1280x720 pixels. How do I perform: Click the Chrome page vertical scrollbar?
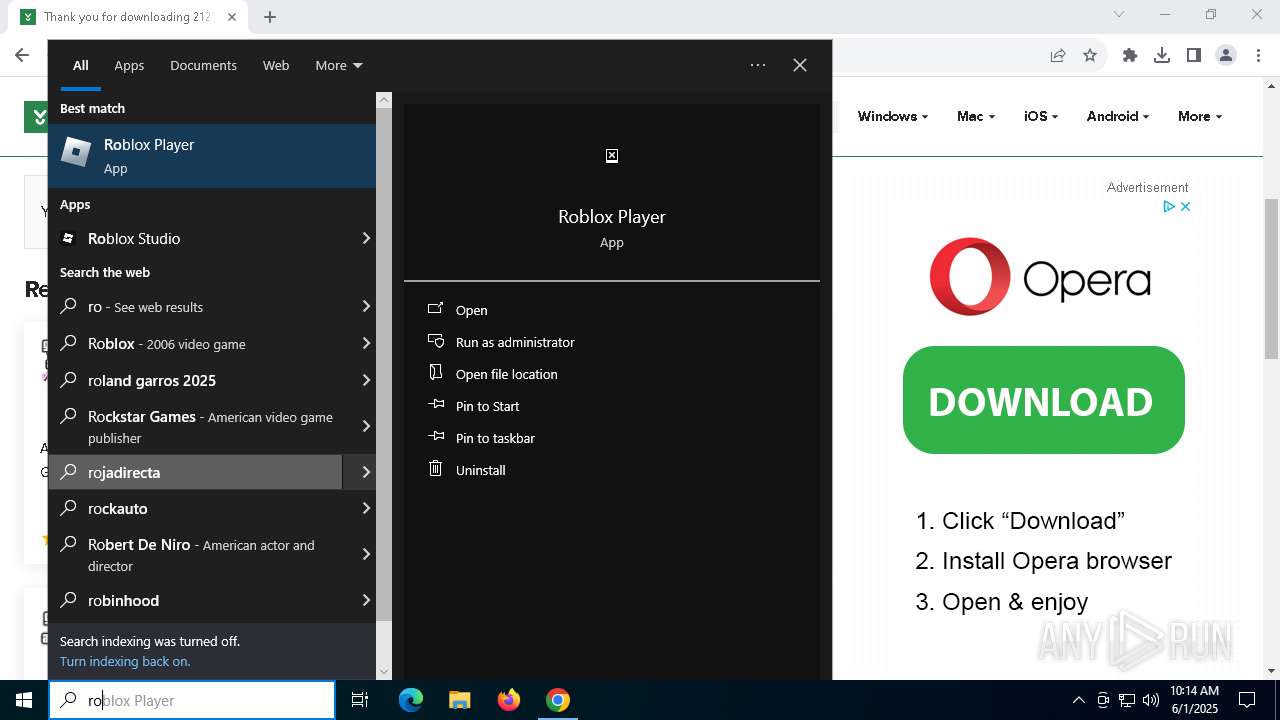coord(1271,278)
